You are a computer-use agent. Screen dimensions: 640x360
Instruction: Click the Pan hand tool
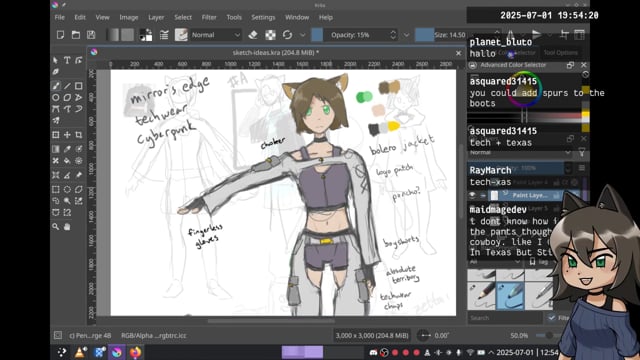[x=67, y=227]
